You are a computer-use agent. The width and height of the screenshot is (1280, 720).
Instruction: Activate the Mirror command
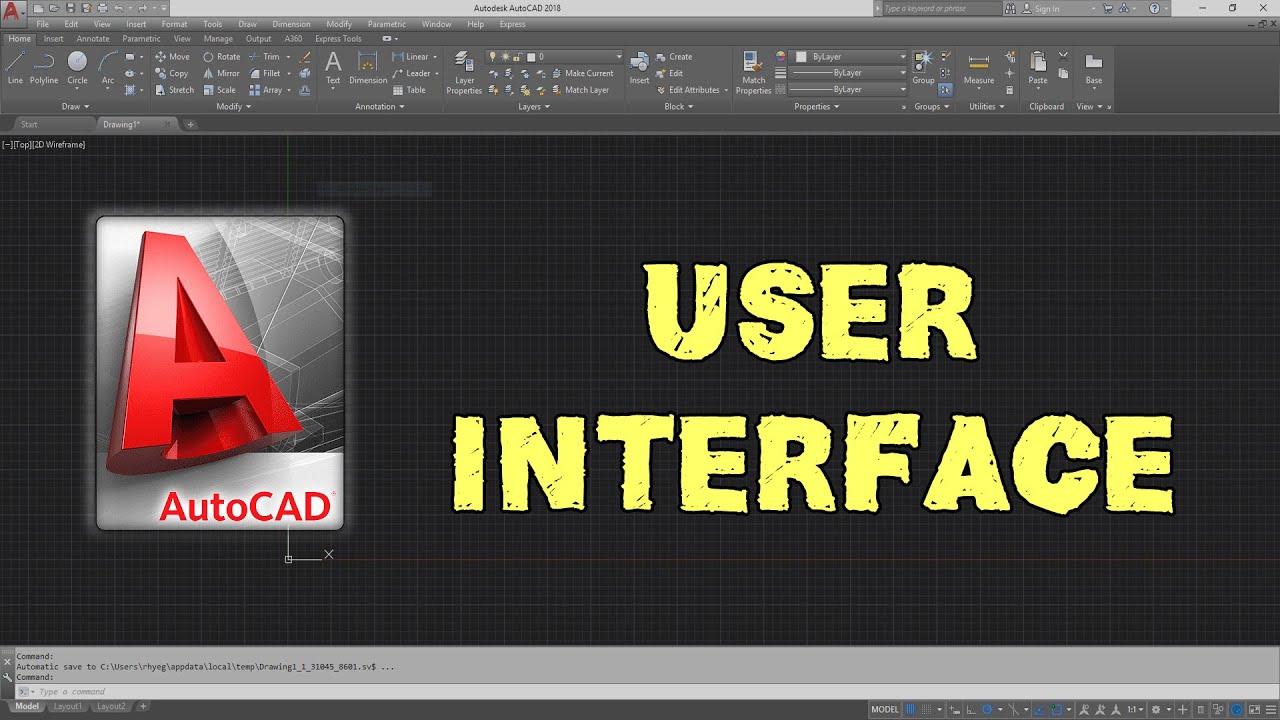tap(221, 73)
